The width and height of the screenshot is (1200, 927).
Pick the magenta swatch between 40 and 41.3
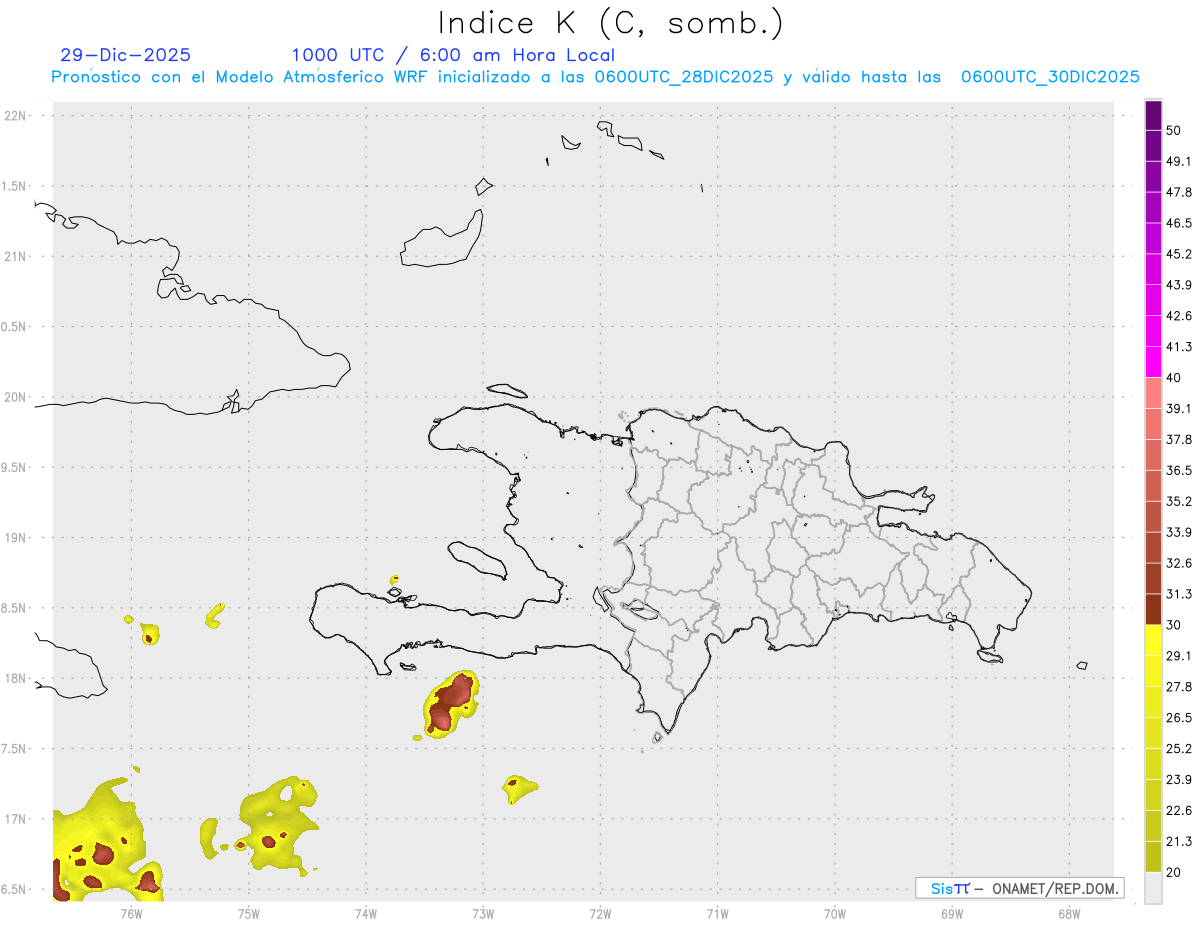pyautogui.click(x=1153, y=362)
